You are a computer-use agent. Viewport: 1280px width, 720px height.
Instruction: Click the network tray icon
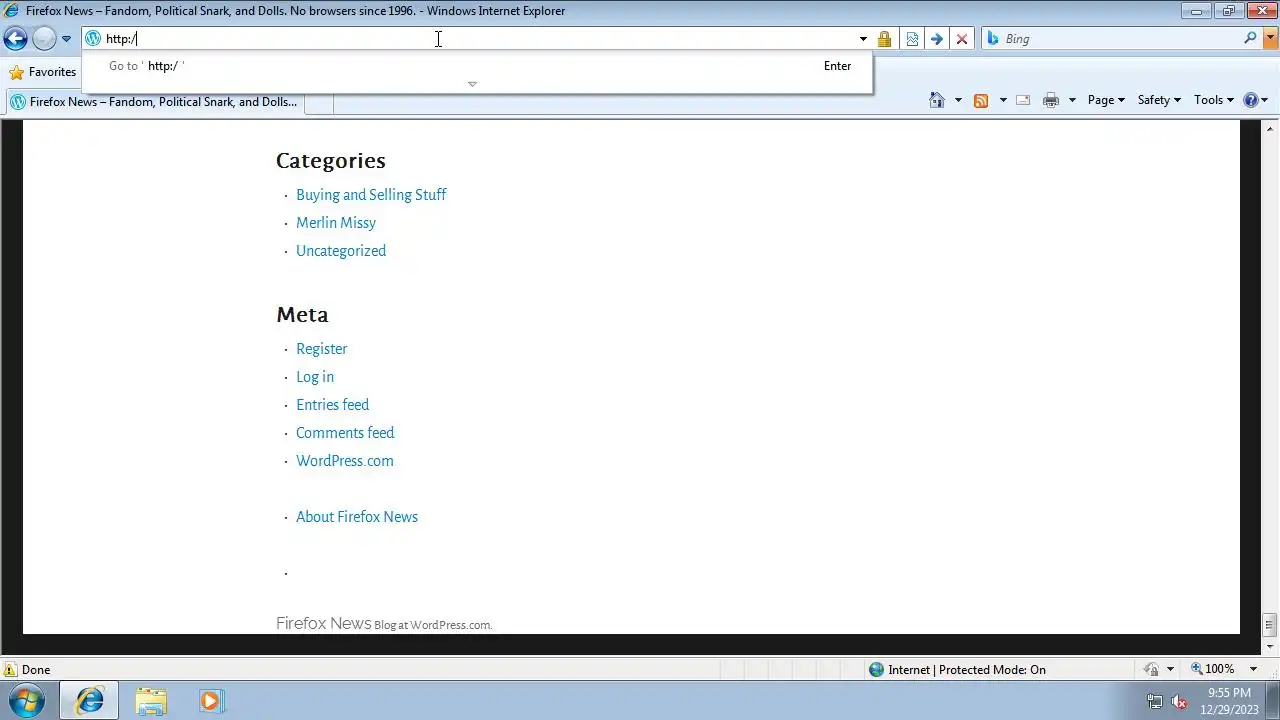click(x=1155, y=701)
